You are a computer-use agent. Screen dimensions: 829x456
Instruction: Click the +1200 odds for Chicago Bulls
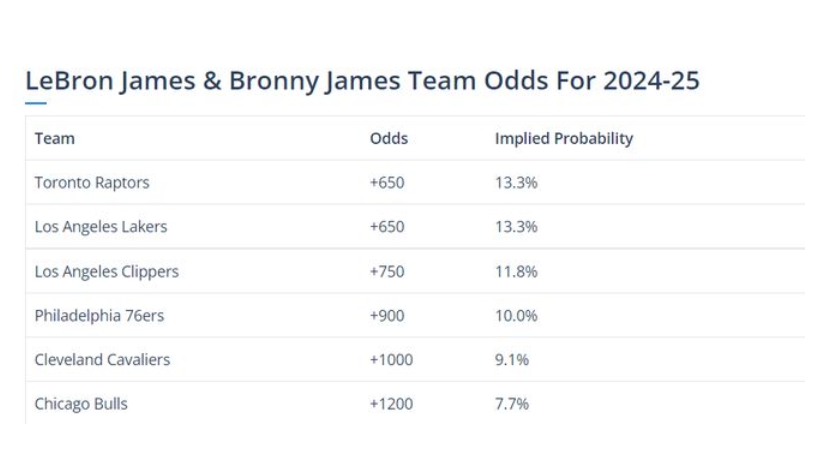tap(391, 404)
